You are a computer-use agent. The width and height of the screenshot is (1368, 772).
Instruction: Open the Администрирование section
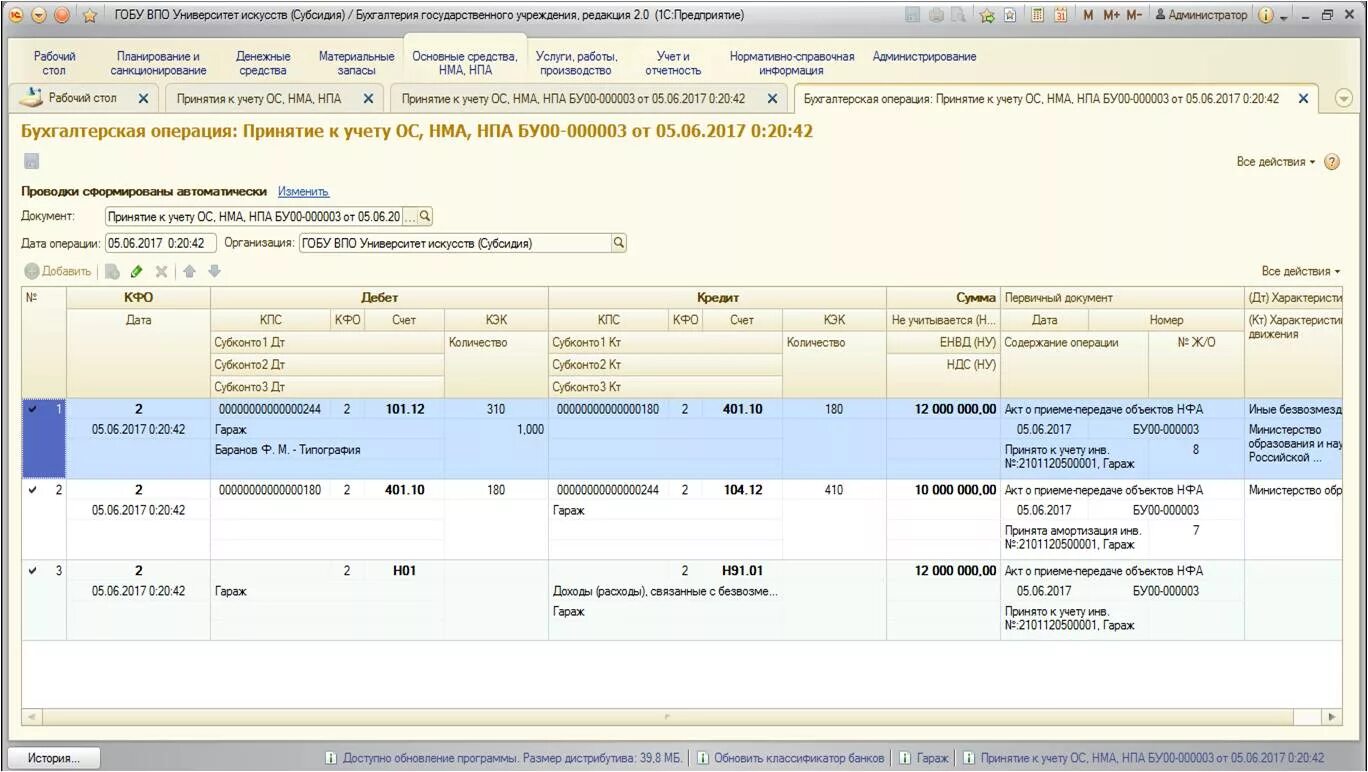pyautogui.click(x=924, y=57)
